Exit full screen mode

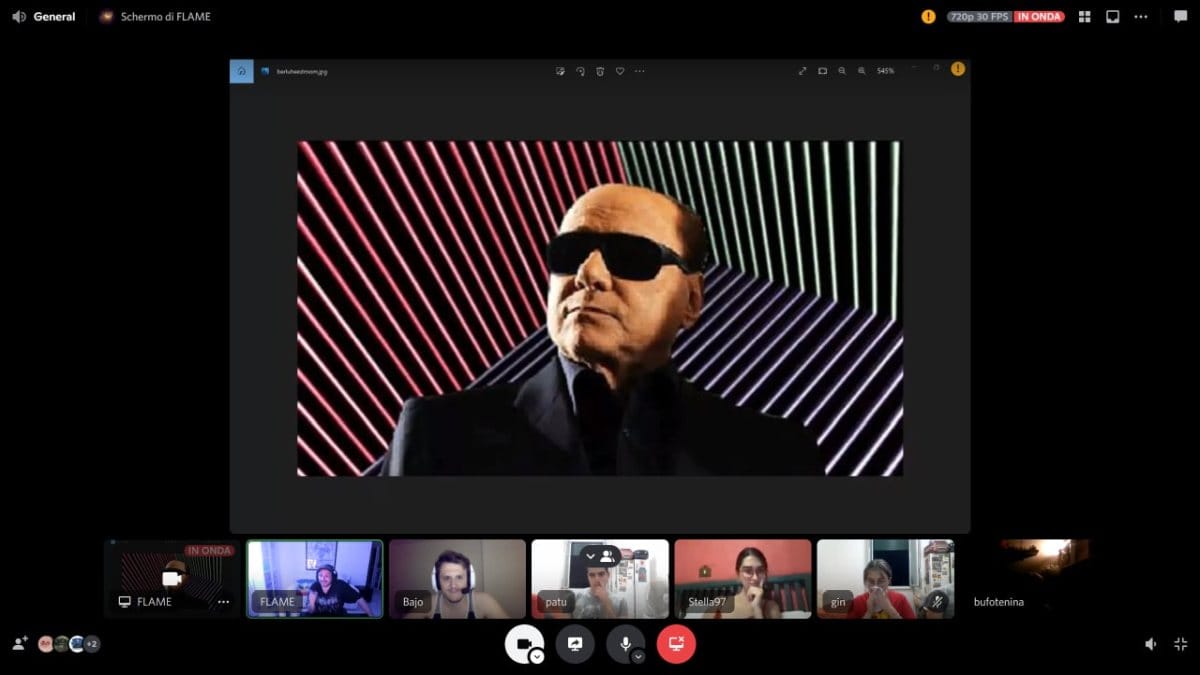coord(1181,644)
